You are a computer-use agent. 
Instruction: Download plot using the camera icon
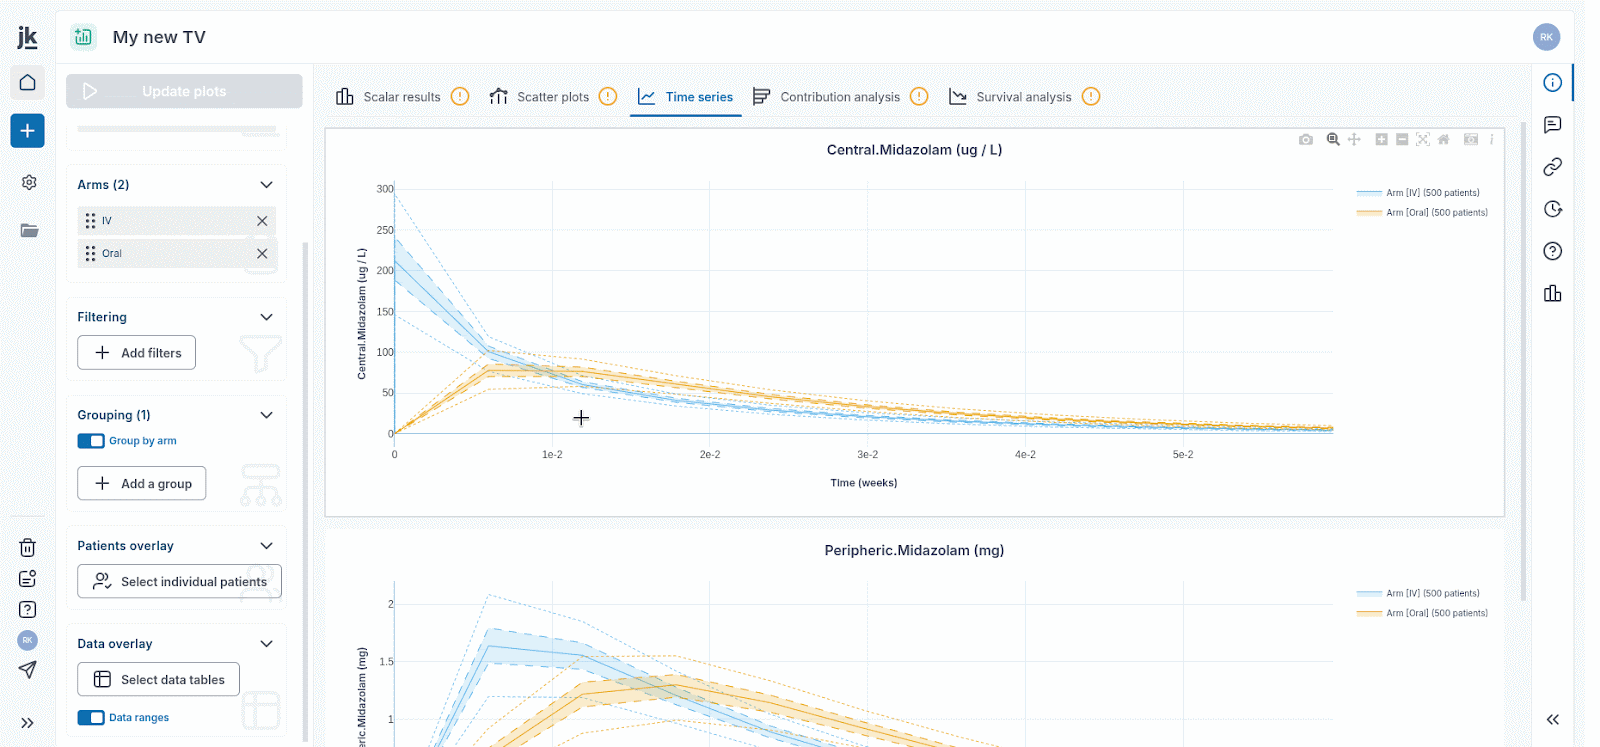(x=1305, y=140)
